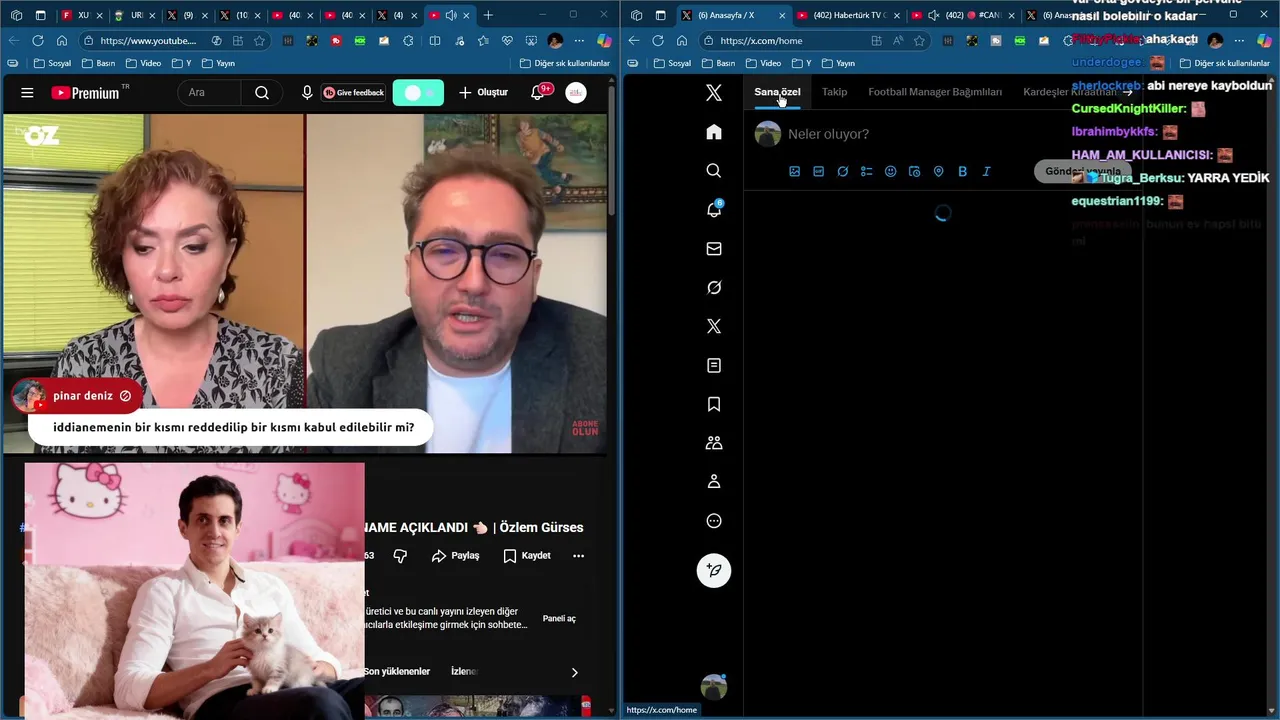The width and height of the screenshot is (1280, 720).
Task: Open Copilot icon in left browser
Action: coord(604,41)
